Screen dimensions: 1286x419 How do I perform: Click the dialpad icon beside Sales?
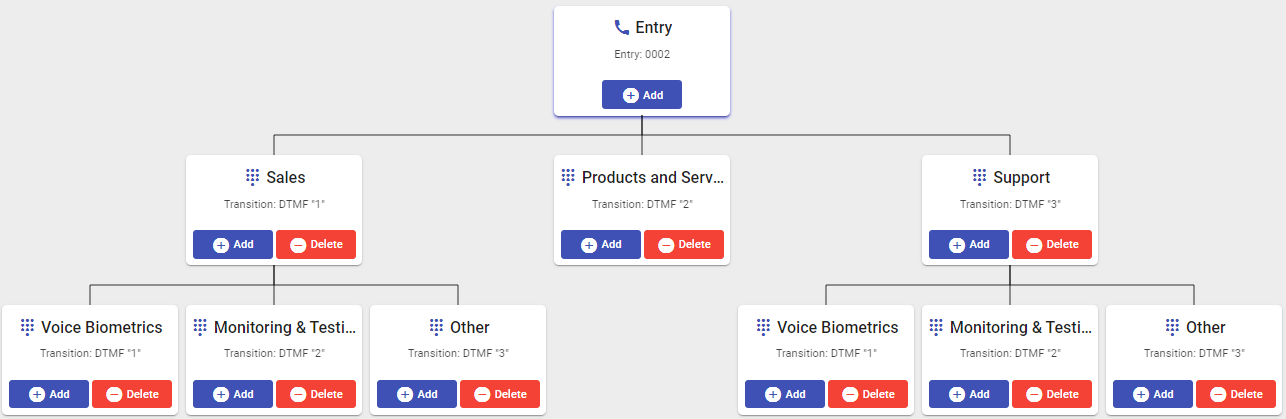pyautogui.click(x=253, y=177)
